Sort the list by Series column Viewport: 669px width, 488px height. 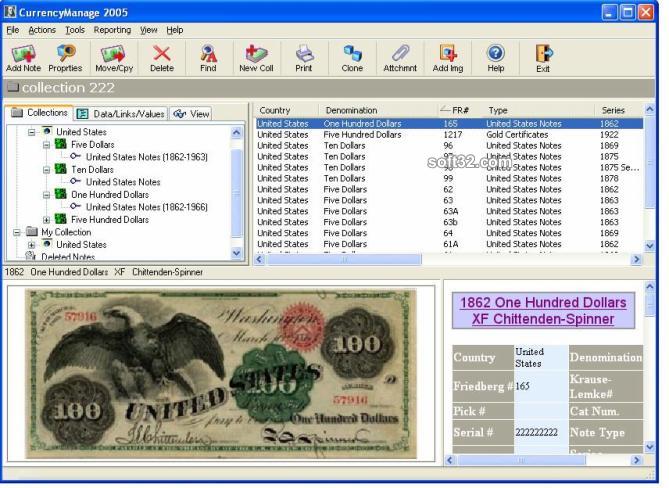pyautogui.click(x=619, y=110)
